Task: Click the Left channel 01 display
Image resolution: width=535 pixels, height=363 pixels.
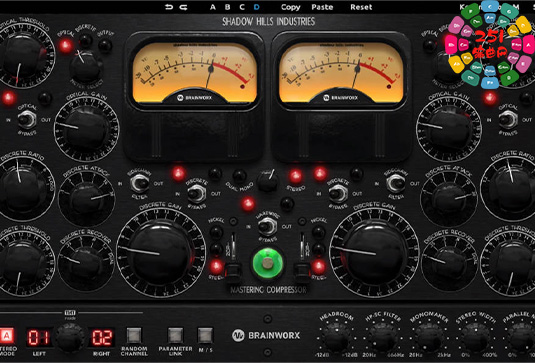Action: [39, 337]
